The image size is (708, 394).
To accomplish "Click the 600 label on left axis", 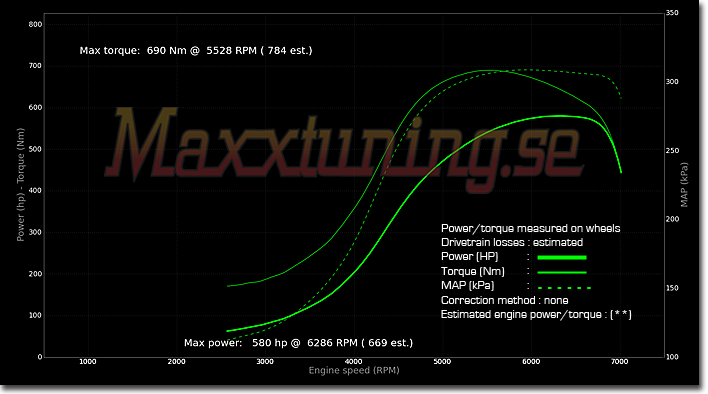I will coord(35,107).
